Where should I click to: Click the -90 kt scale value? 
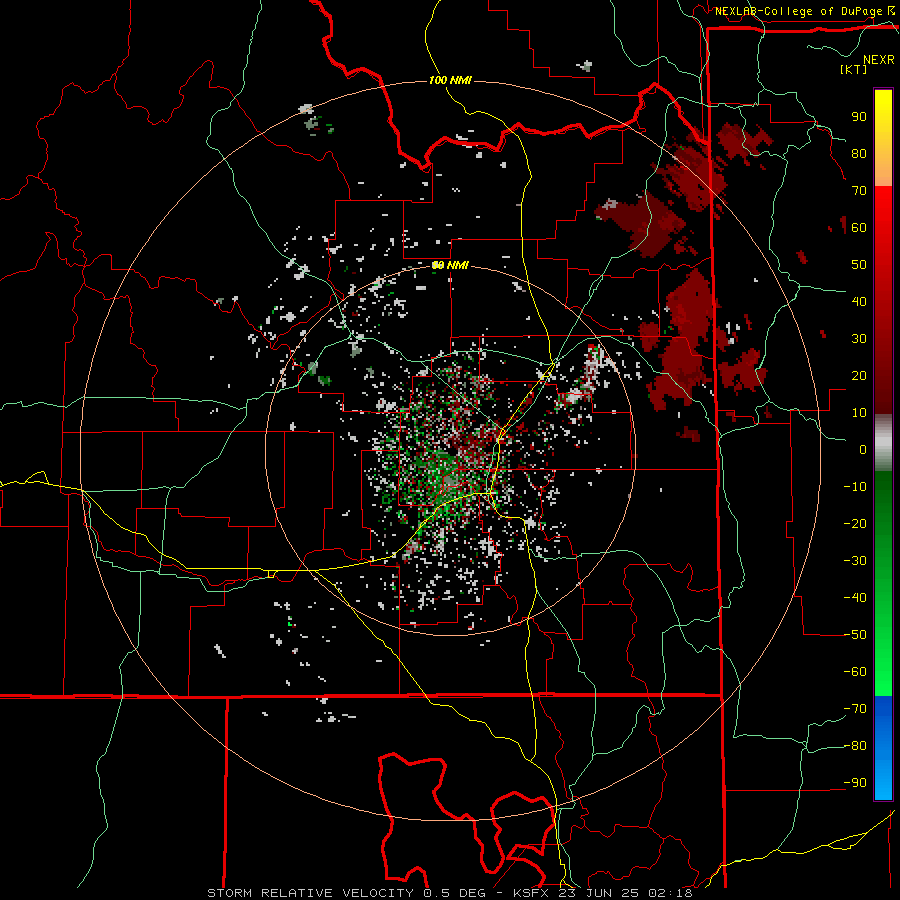[x=855, y=783]
